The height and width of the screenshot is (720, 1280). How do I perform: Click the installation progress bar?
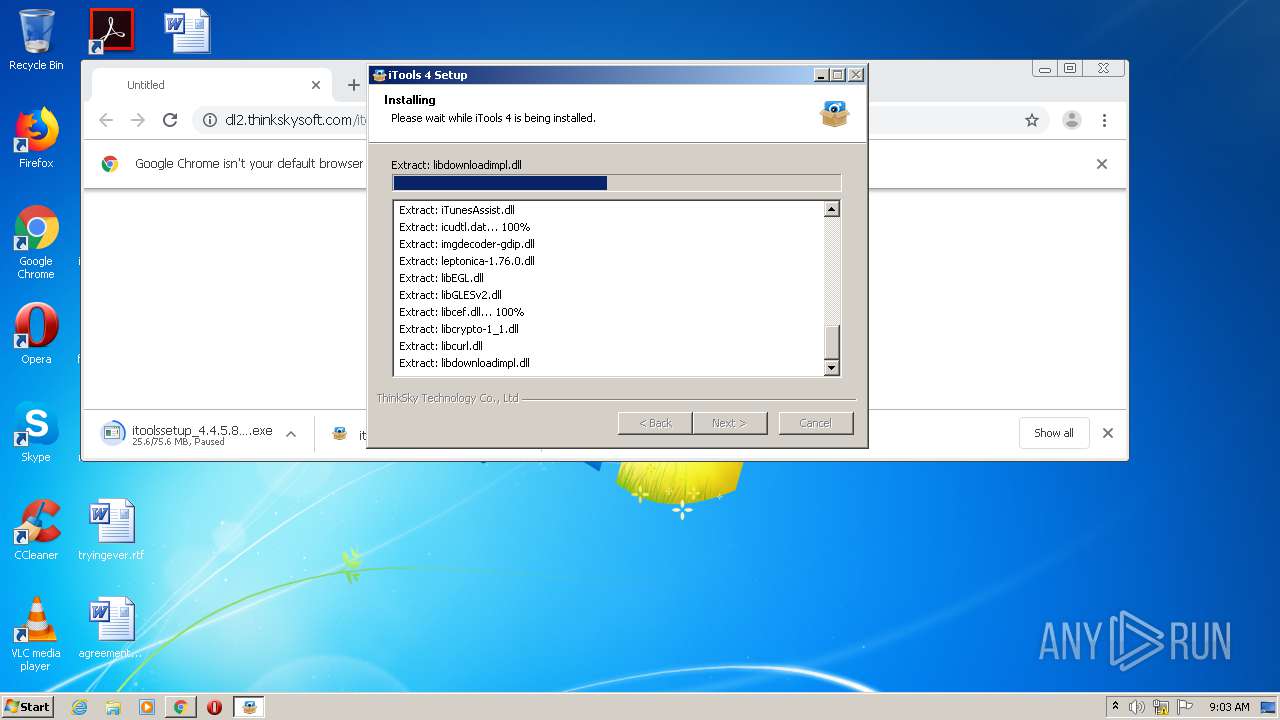tap(617, 183)
